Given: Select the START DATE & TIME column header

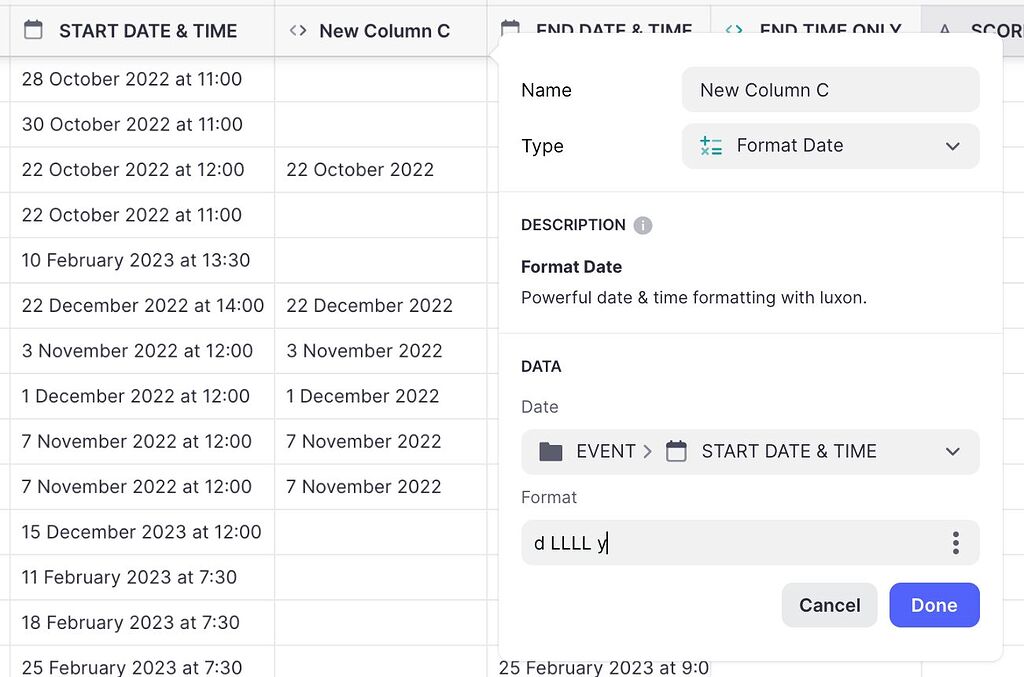Looking at the screenshot, I should point(147,31).
